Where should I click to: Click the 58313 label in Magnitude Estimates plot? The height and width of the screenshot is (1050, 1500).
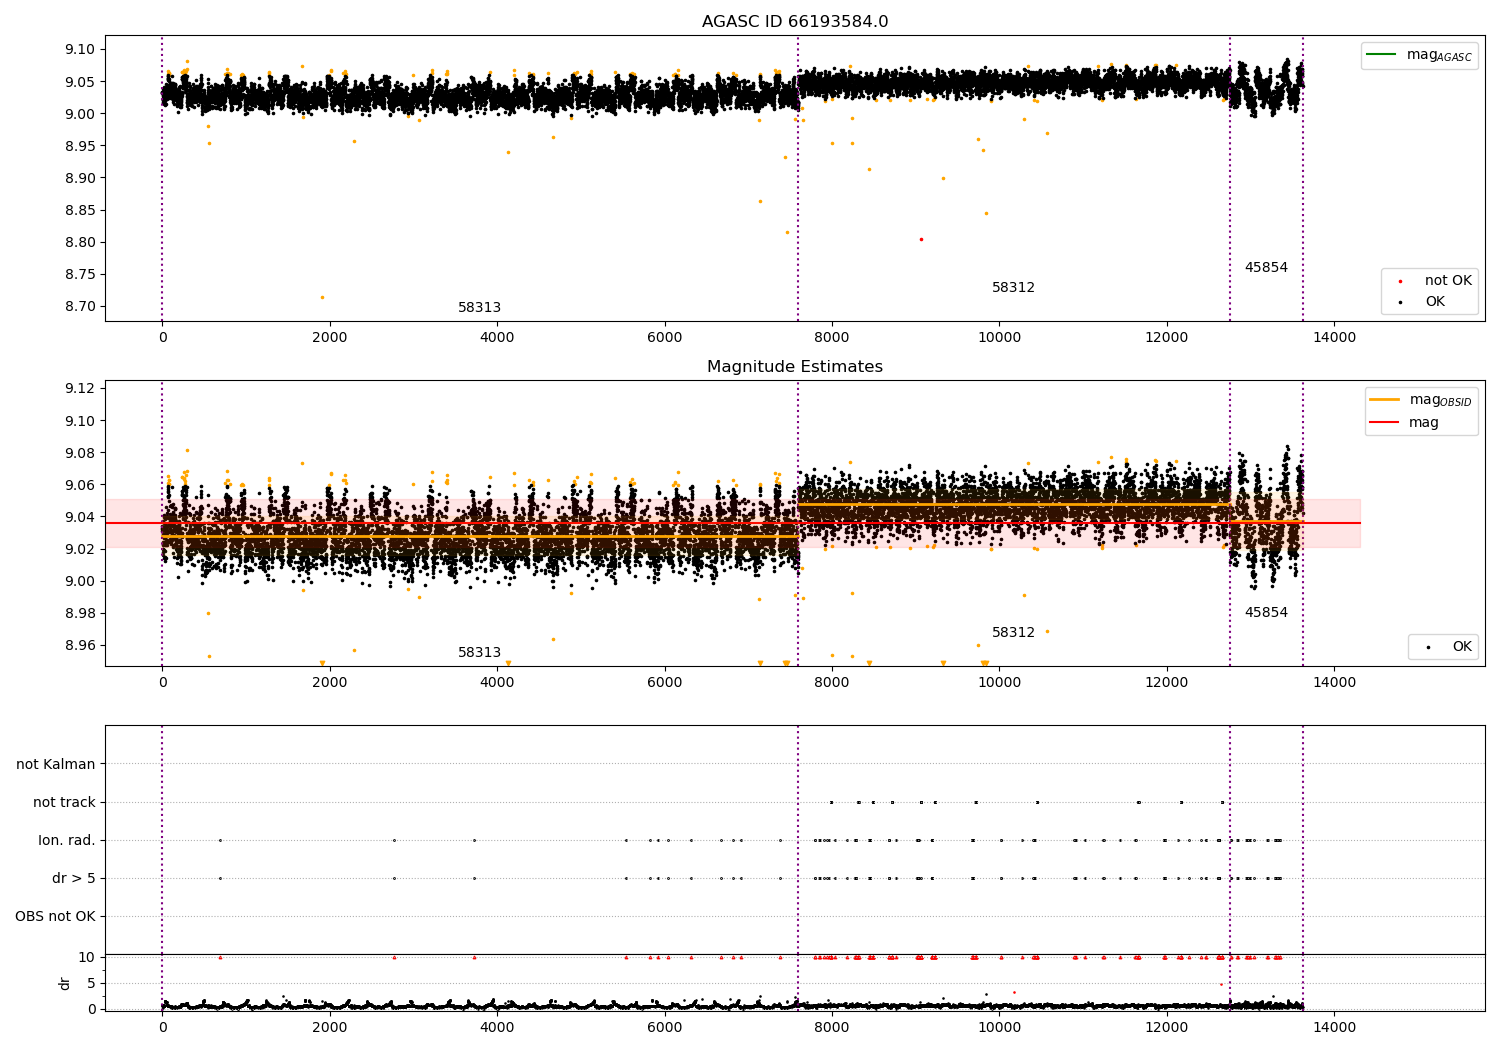(x=480, y=653)
